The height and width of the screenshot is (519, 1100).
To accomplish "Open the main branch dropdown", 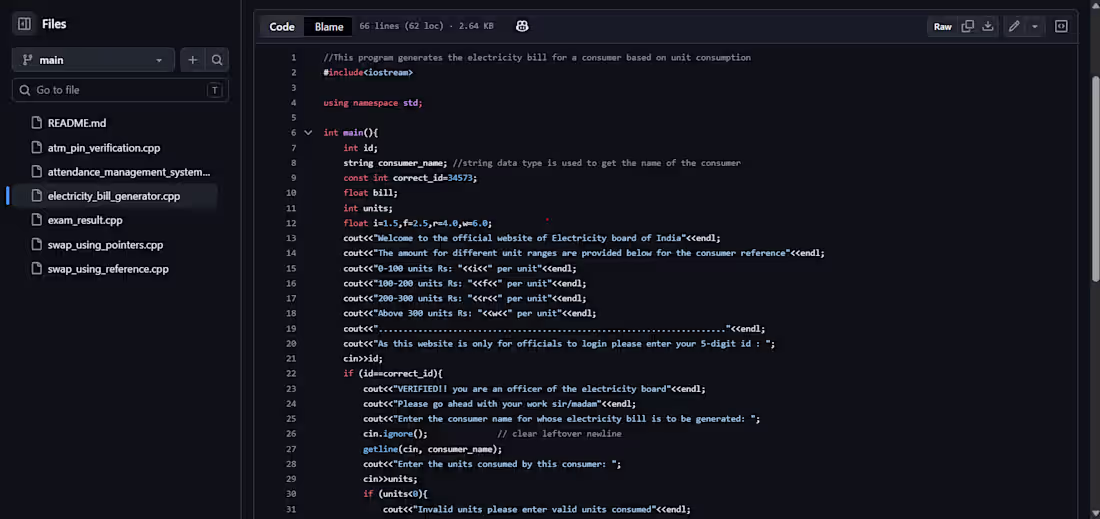I will (x=93, y=60).
